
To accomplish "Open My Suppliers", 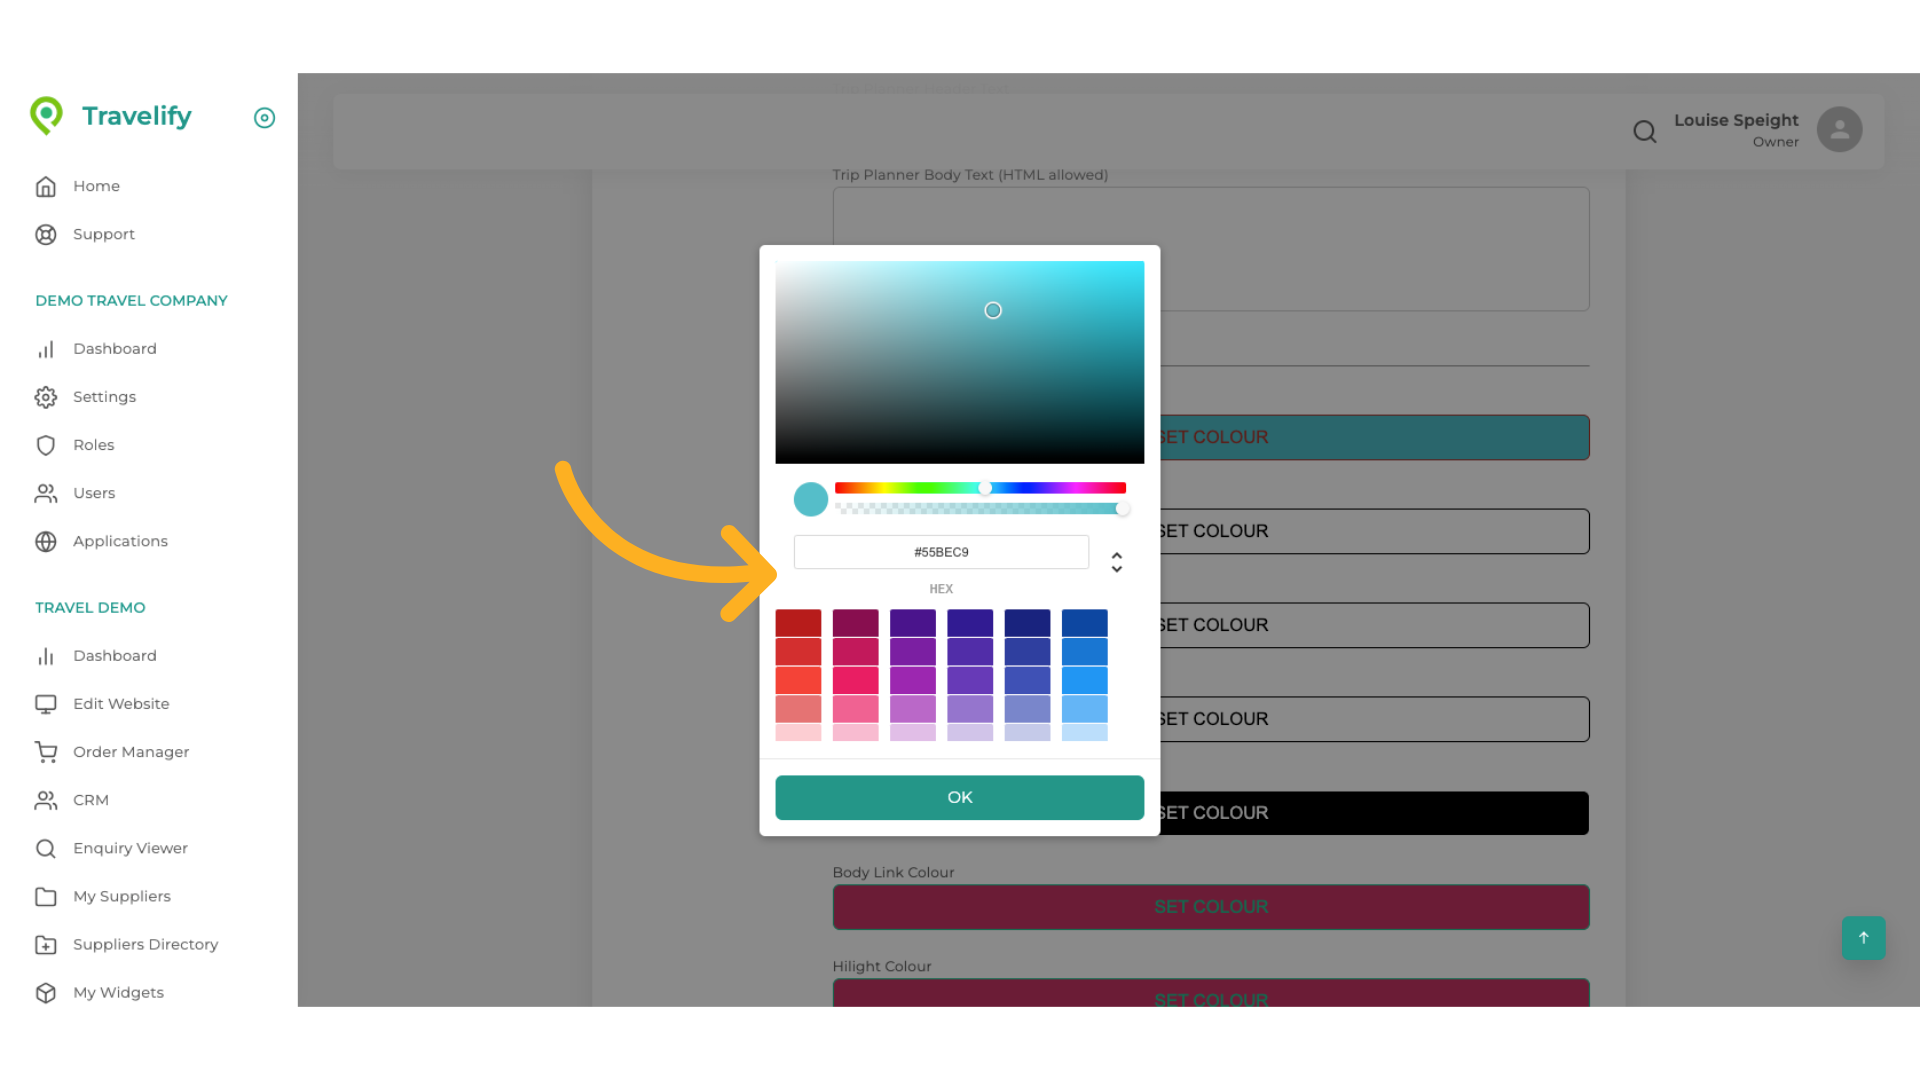I will pos(121,896).
